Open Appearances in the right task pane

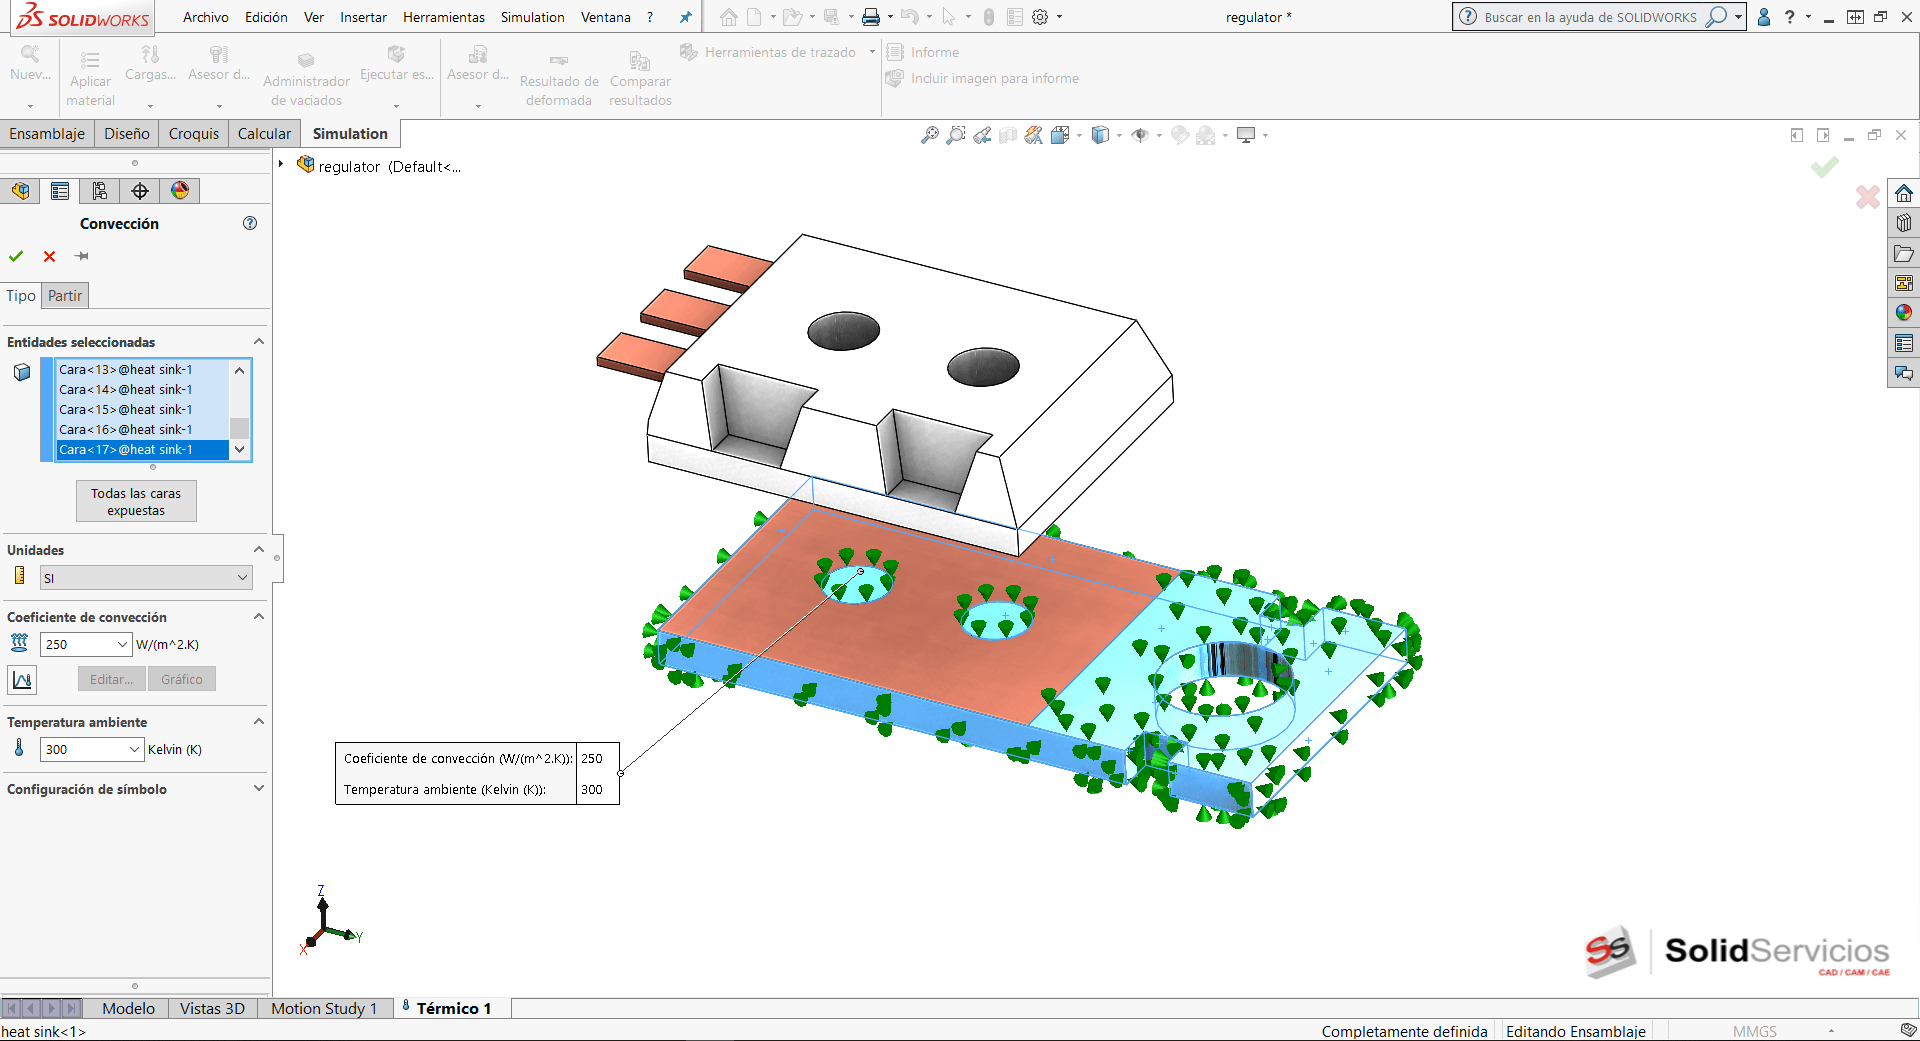[x=1903, y=313]
